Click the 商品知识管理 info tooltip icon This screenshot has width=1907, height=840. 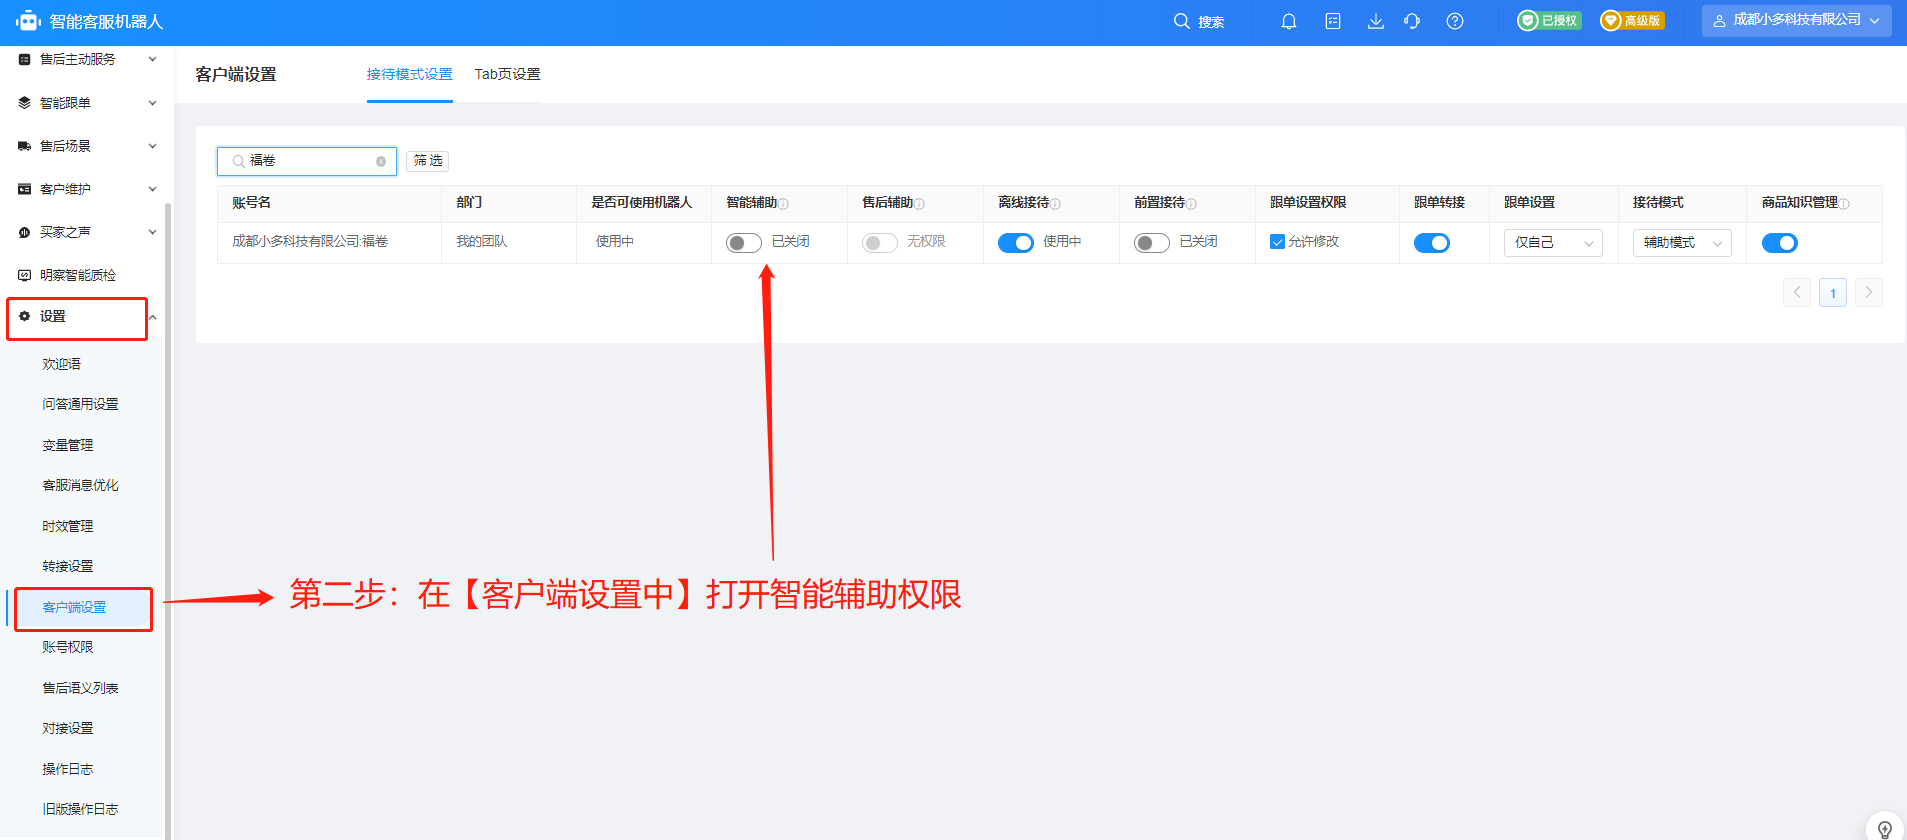1845,204
